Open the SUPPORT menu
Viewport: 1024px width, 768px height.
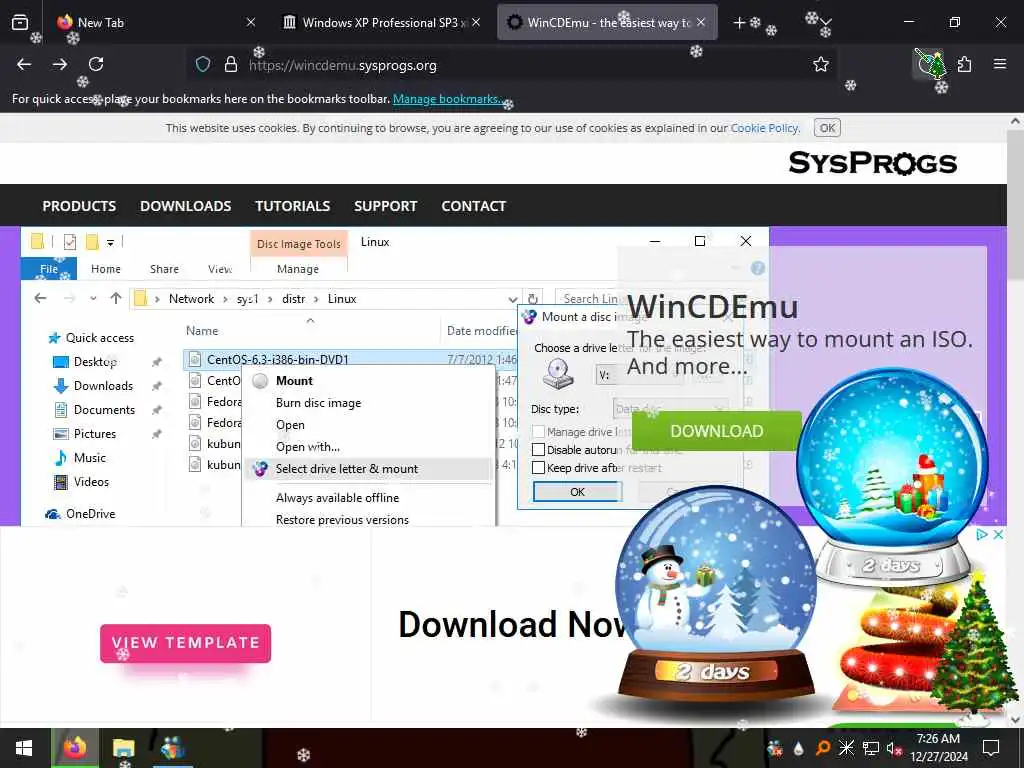pos(385,206)
